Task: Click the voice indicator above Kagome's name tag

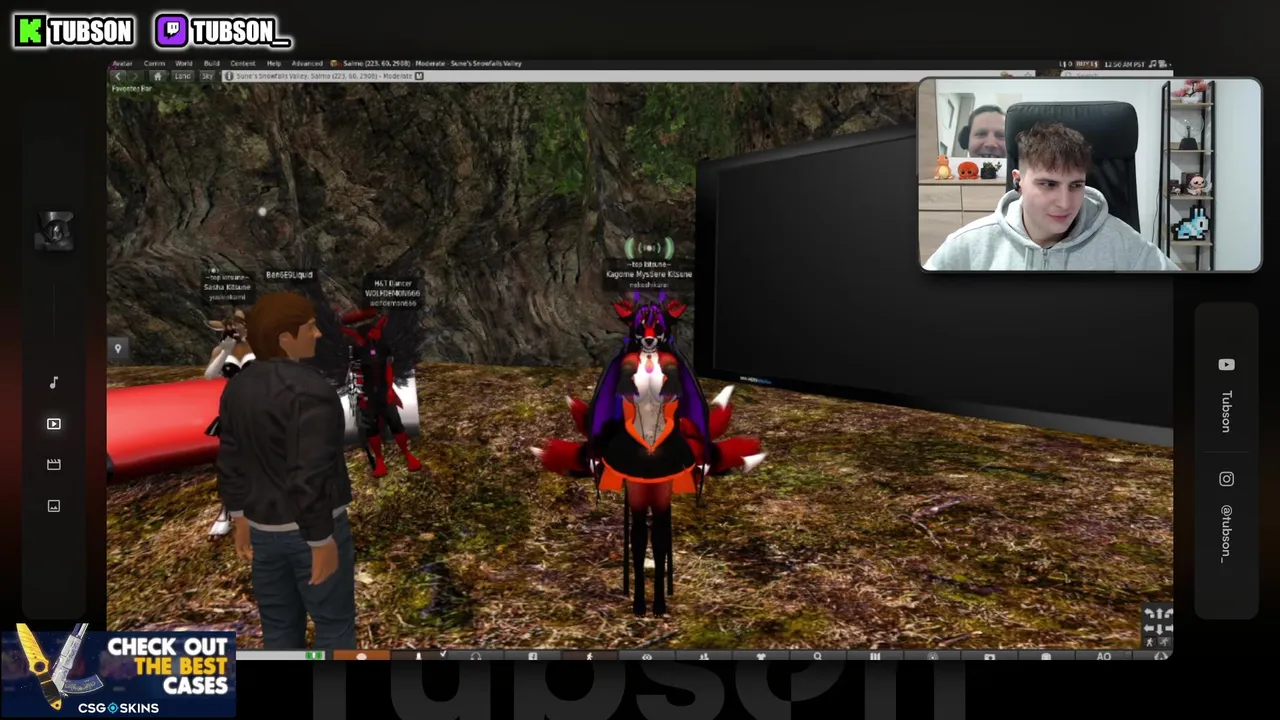Action: (649, 247)
